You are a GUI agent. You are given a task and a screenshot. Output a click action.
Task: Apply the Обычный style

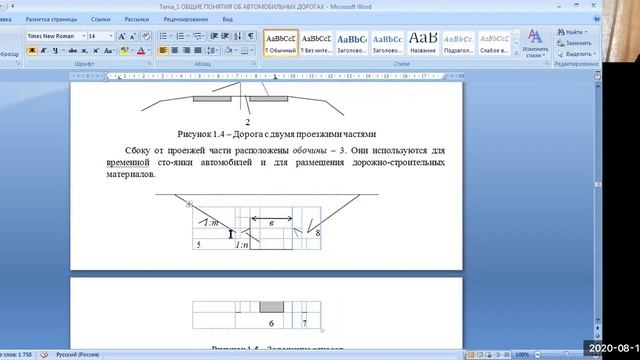click(281, 43)
